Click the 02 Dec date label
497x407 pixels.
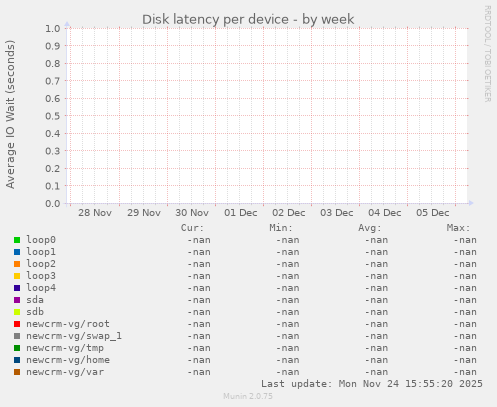click(x=289, y=213)
